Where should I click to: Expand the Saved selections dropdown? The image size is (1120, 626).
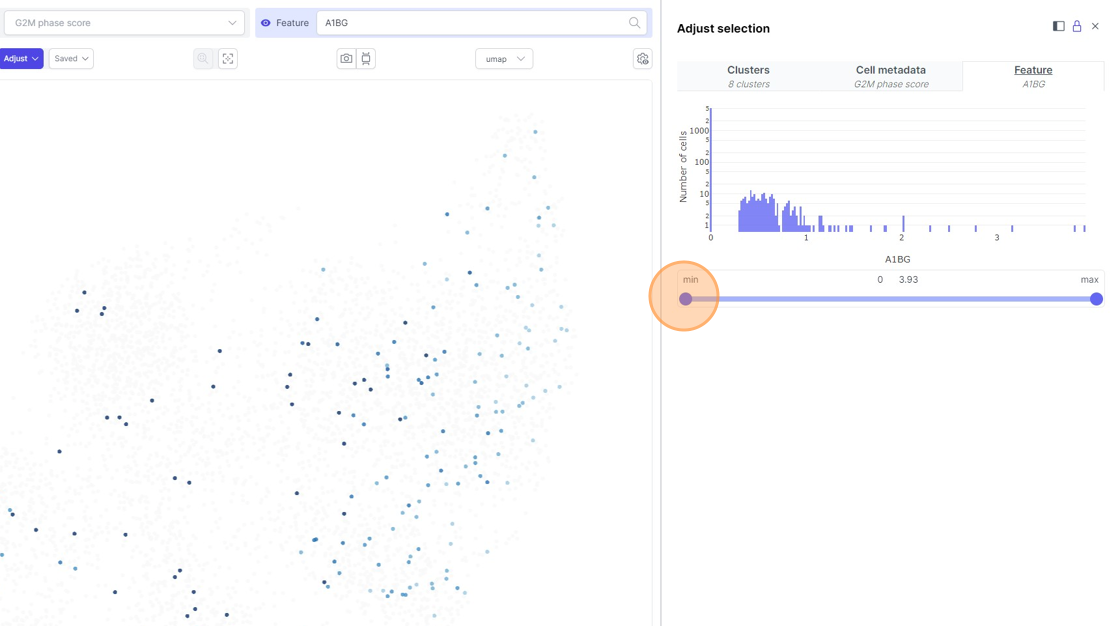click(x=71, y=59)
